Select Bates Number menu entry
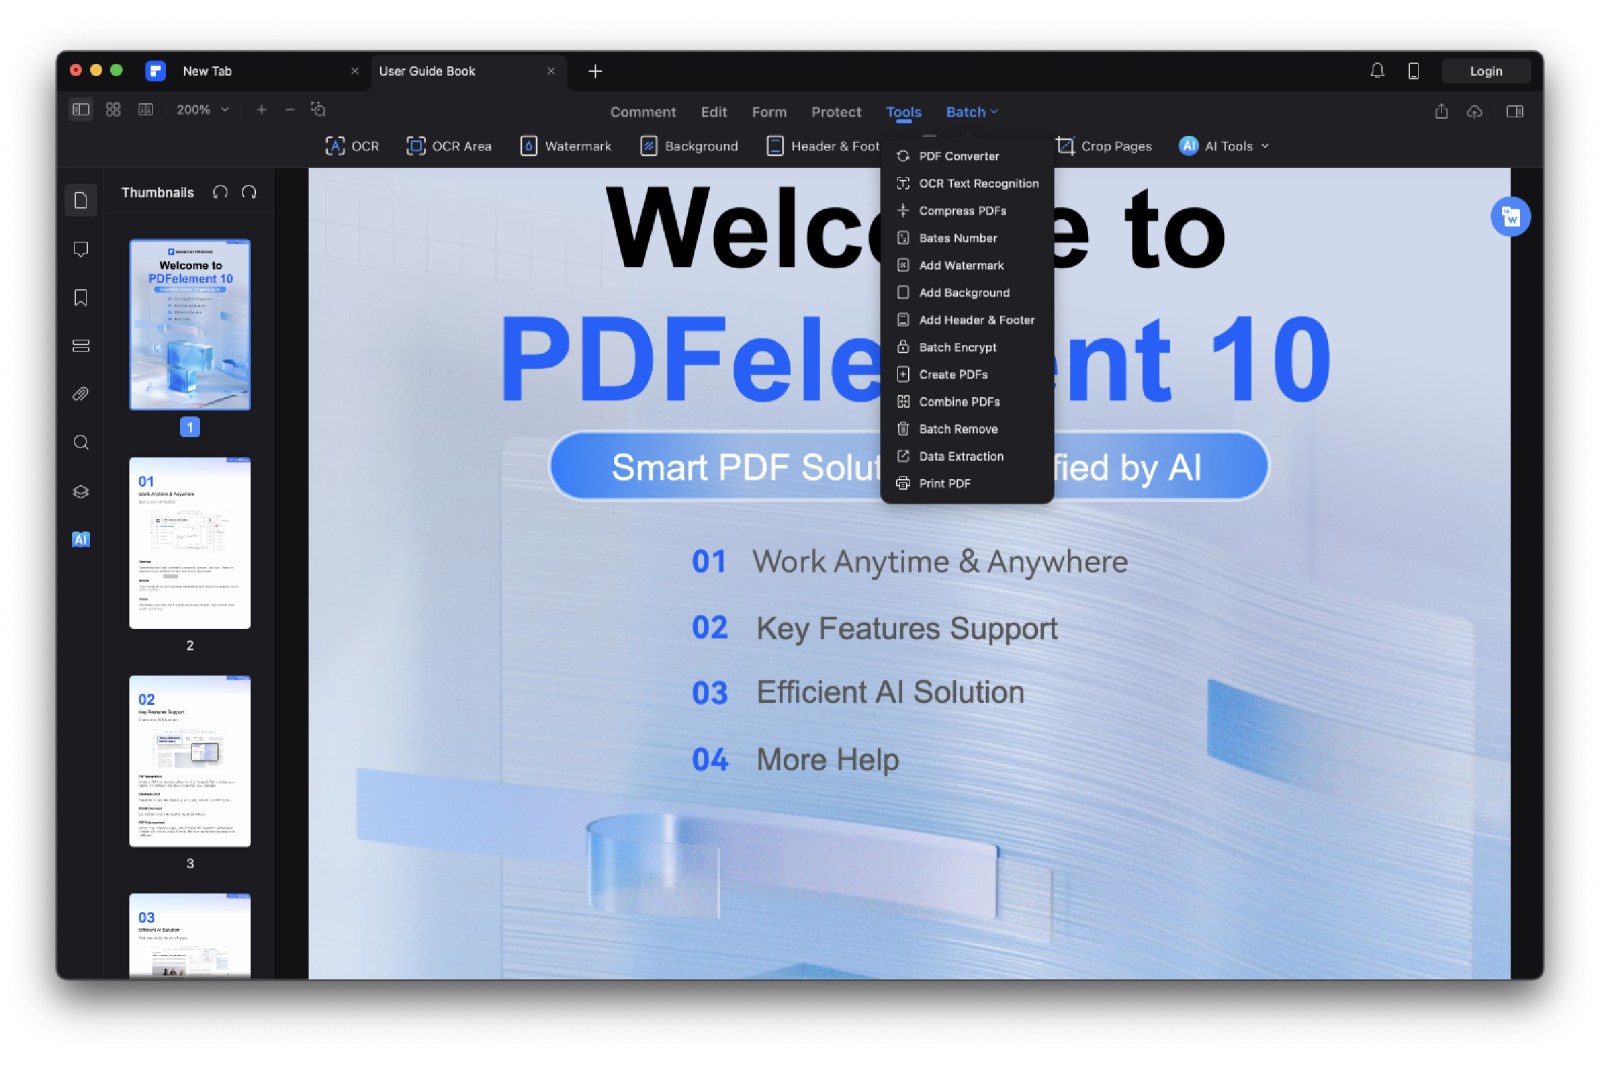Viewport: 1600px width, 1066px height. click(x=967, y=238)
